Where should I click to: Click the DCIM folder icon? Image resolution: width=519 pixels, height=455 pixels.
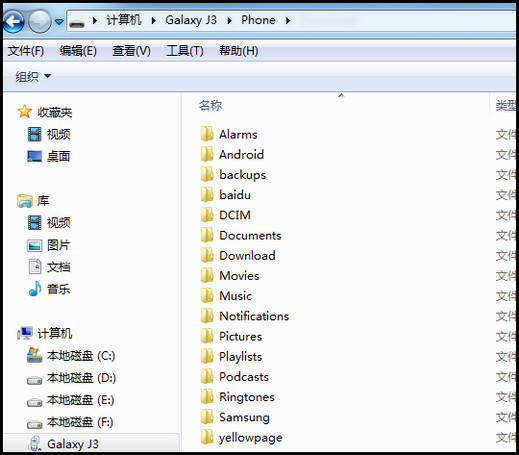pos(207,215)
